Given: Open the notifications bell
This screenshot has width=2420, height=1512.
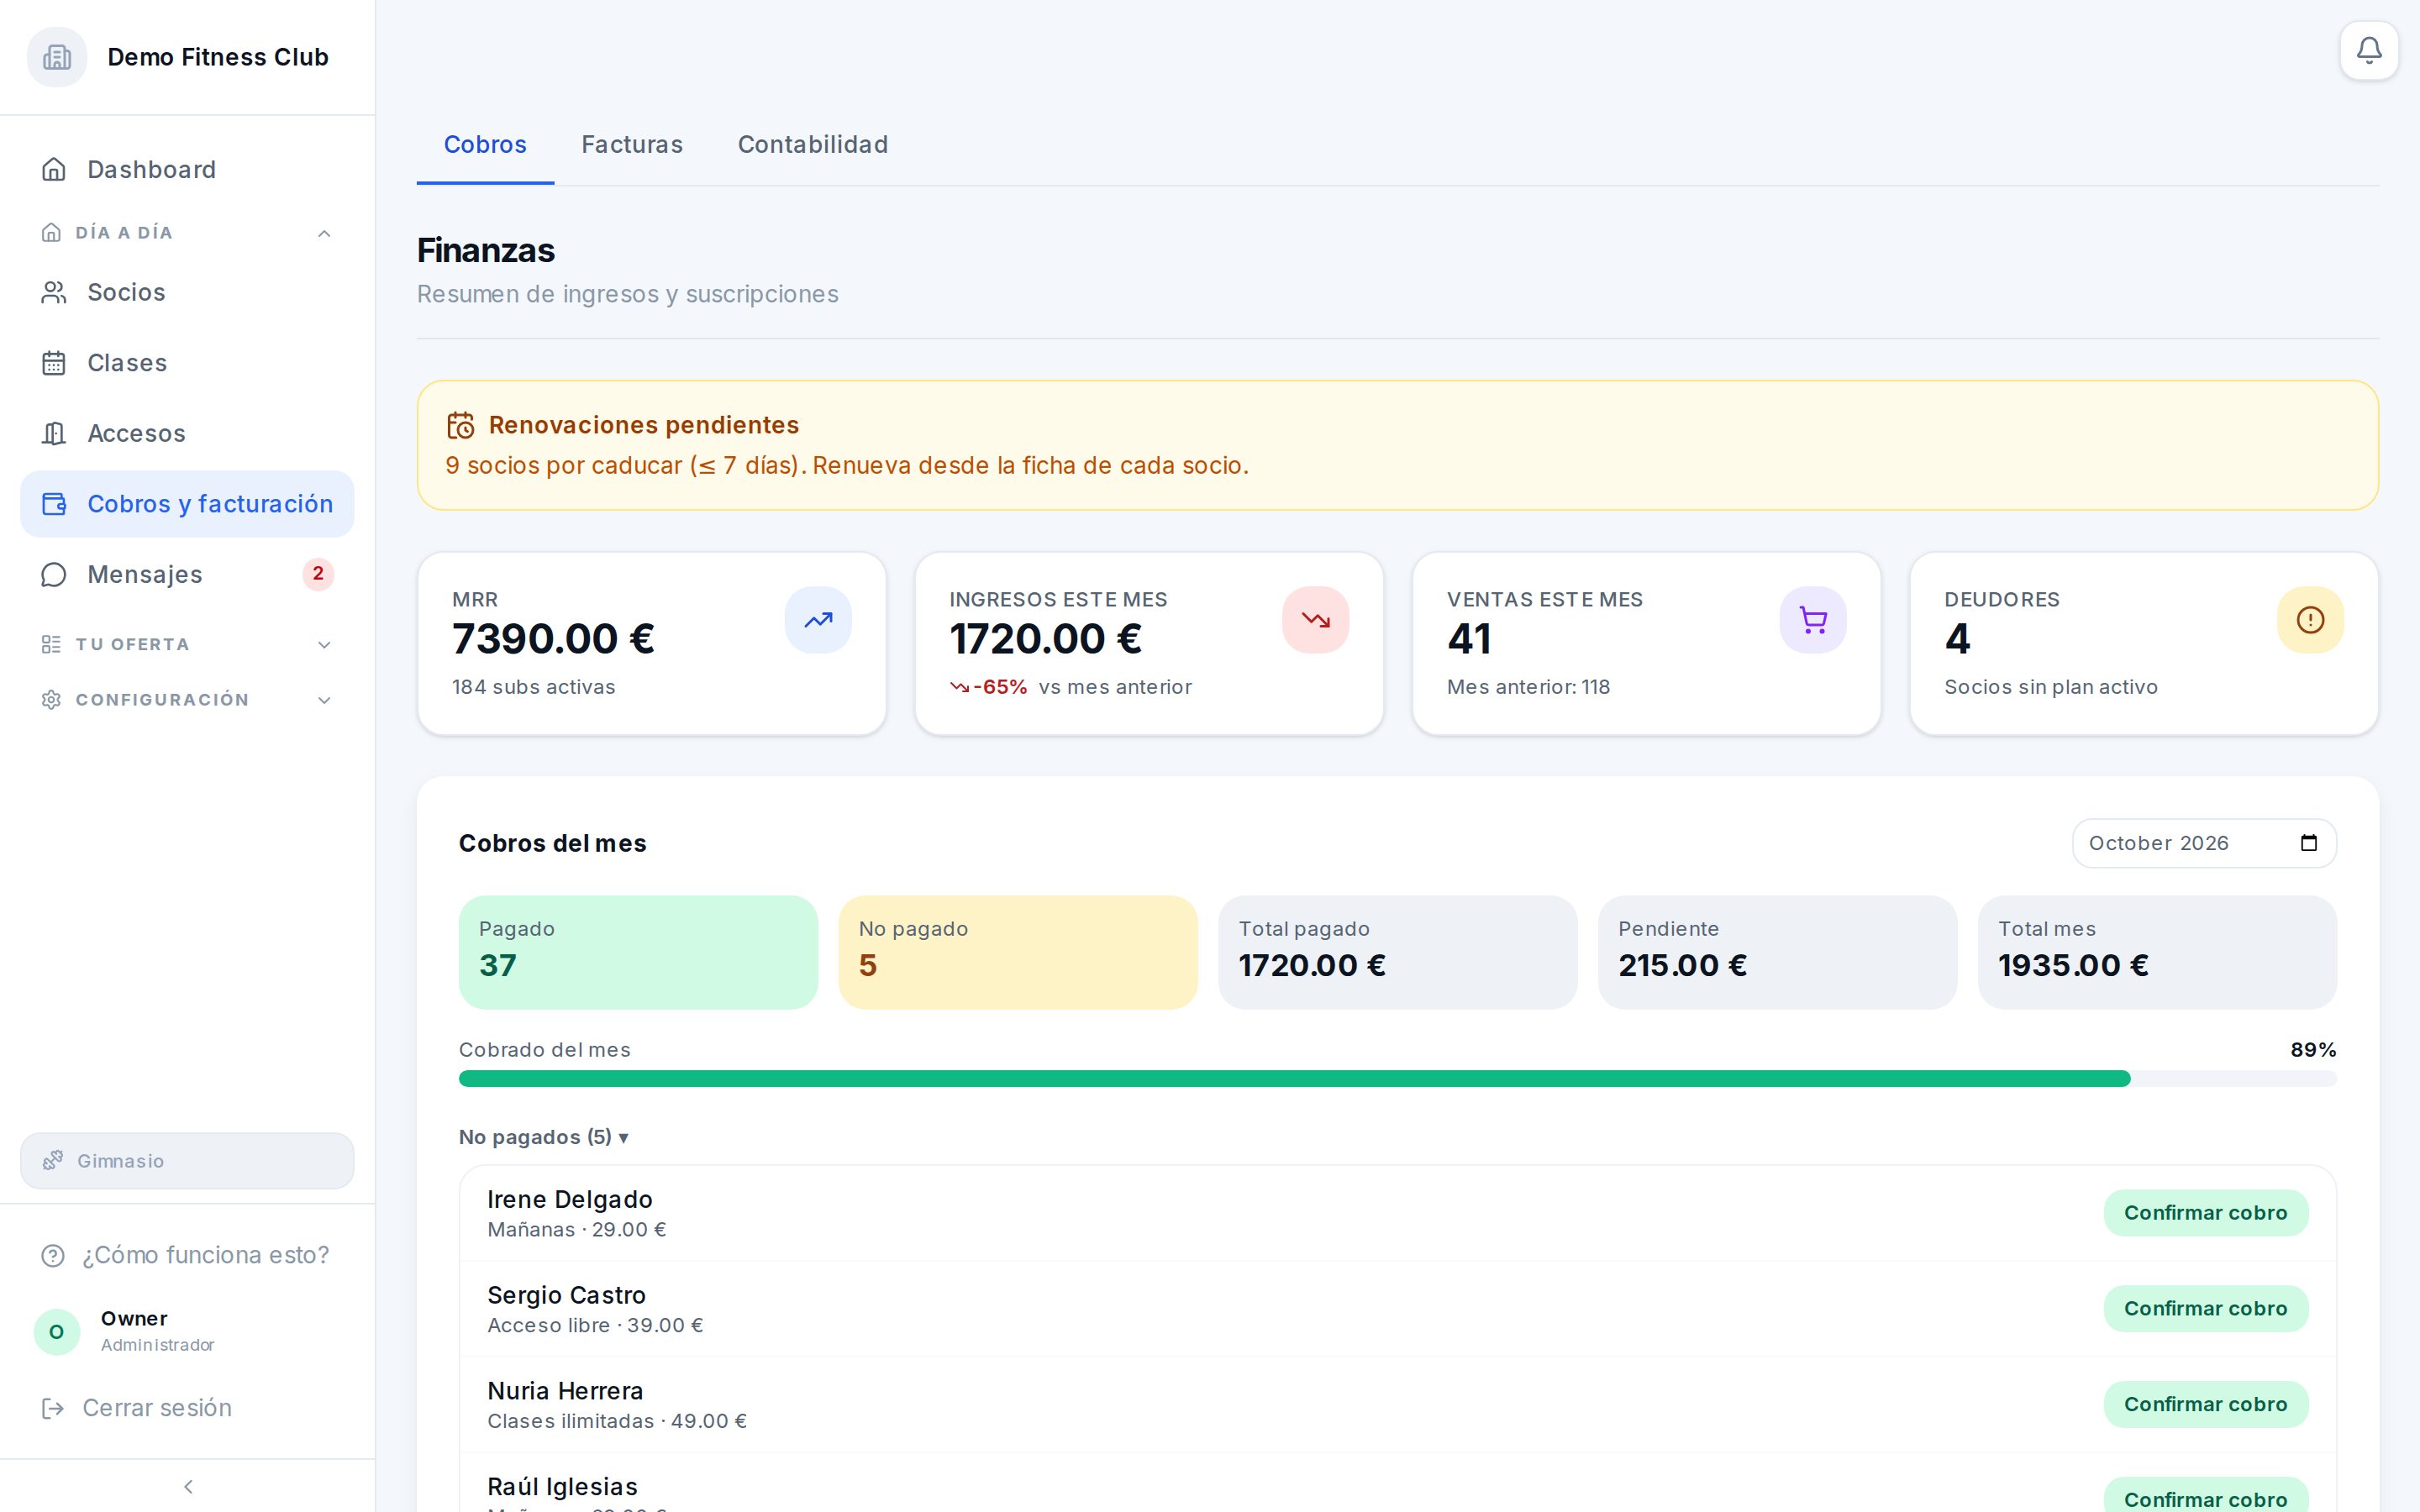Looking at the screenshot, I should (x=2368, y=50).
